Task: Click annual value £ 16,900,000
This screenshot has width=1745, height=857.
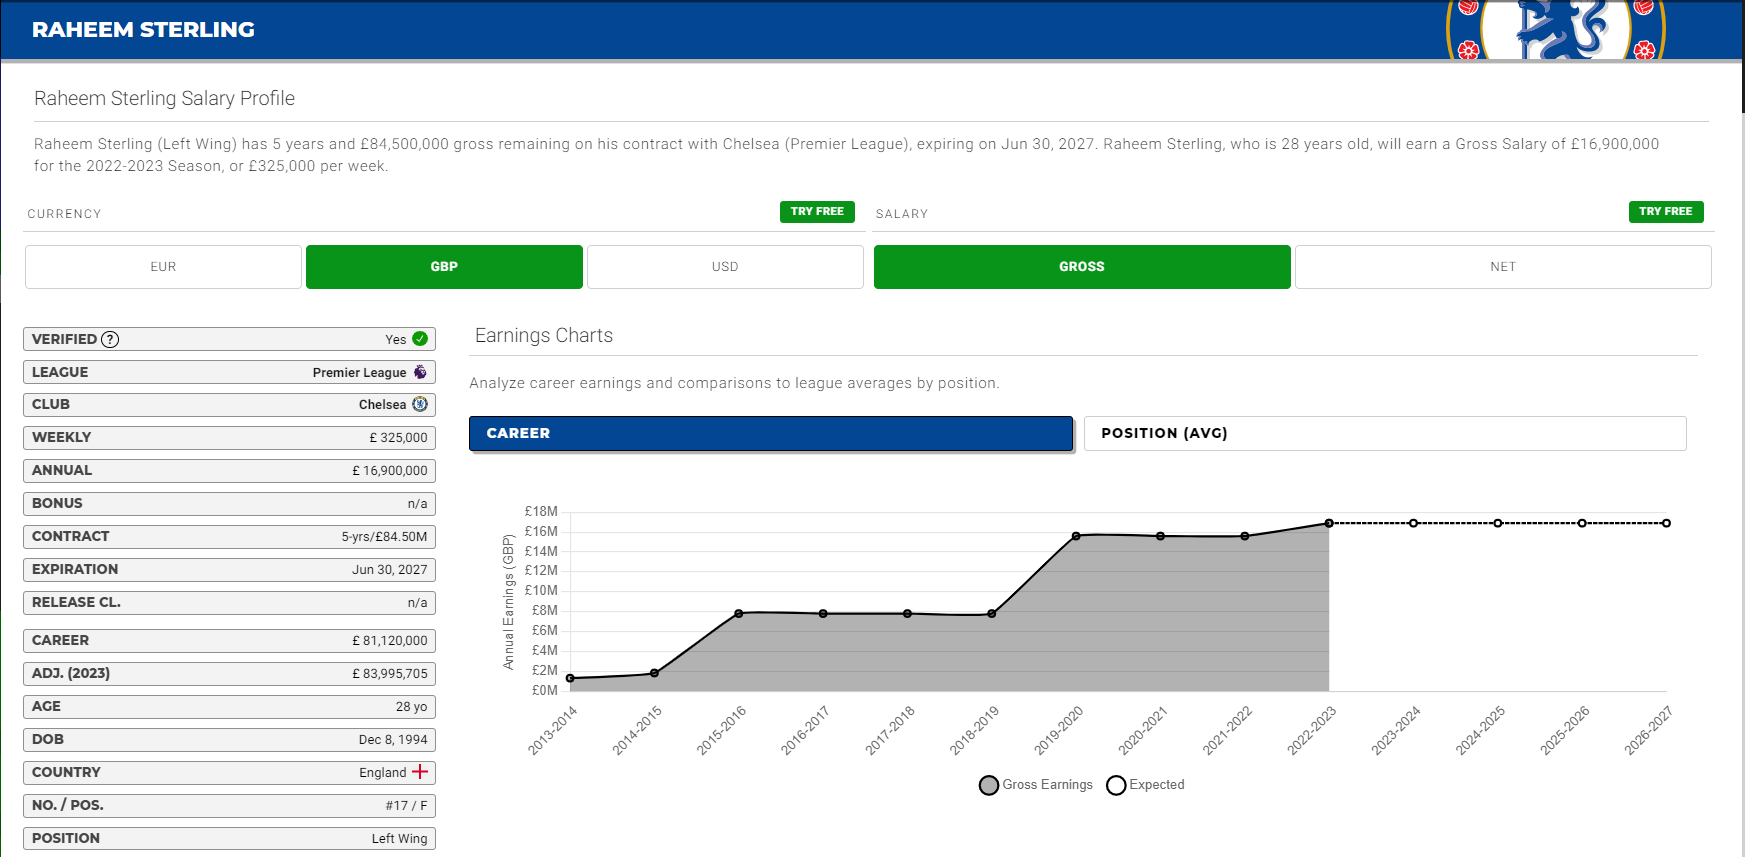Action: (x=390, y=470)
